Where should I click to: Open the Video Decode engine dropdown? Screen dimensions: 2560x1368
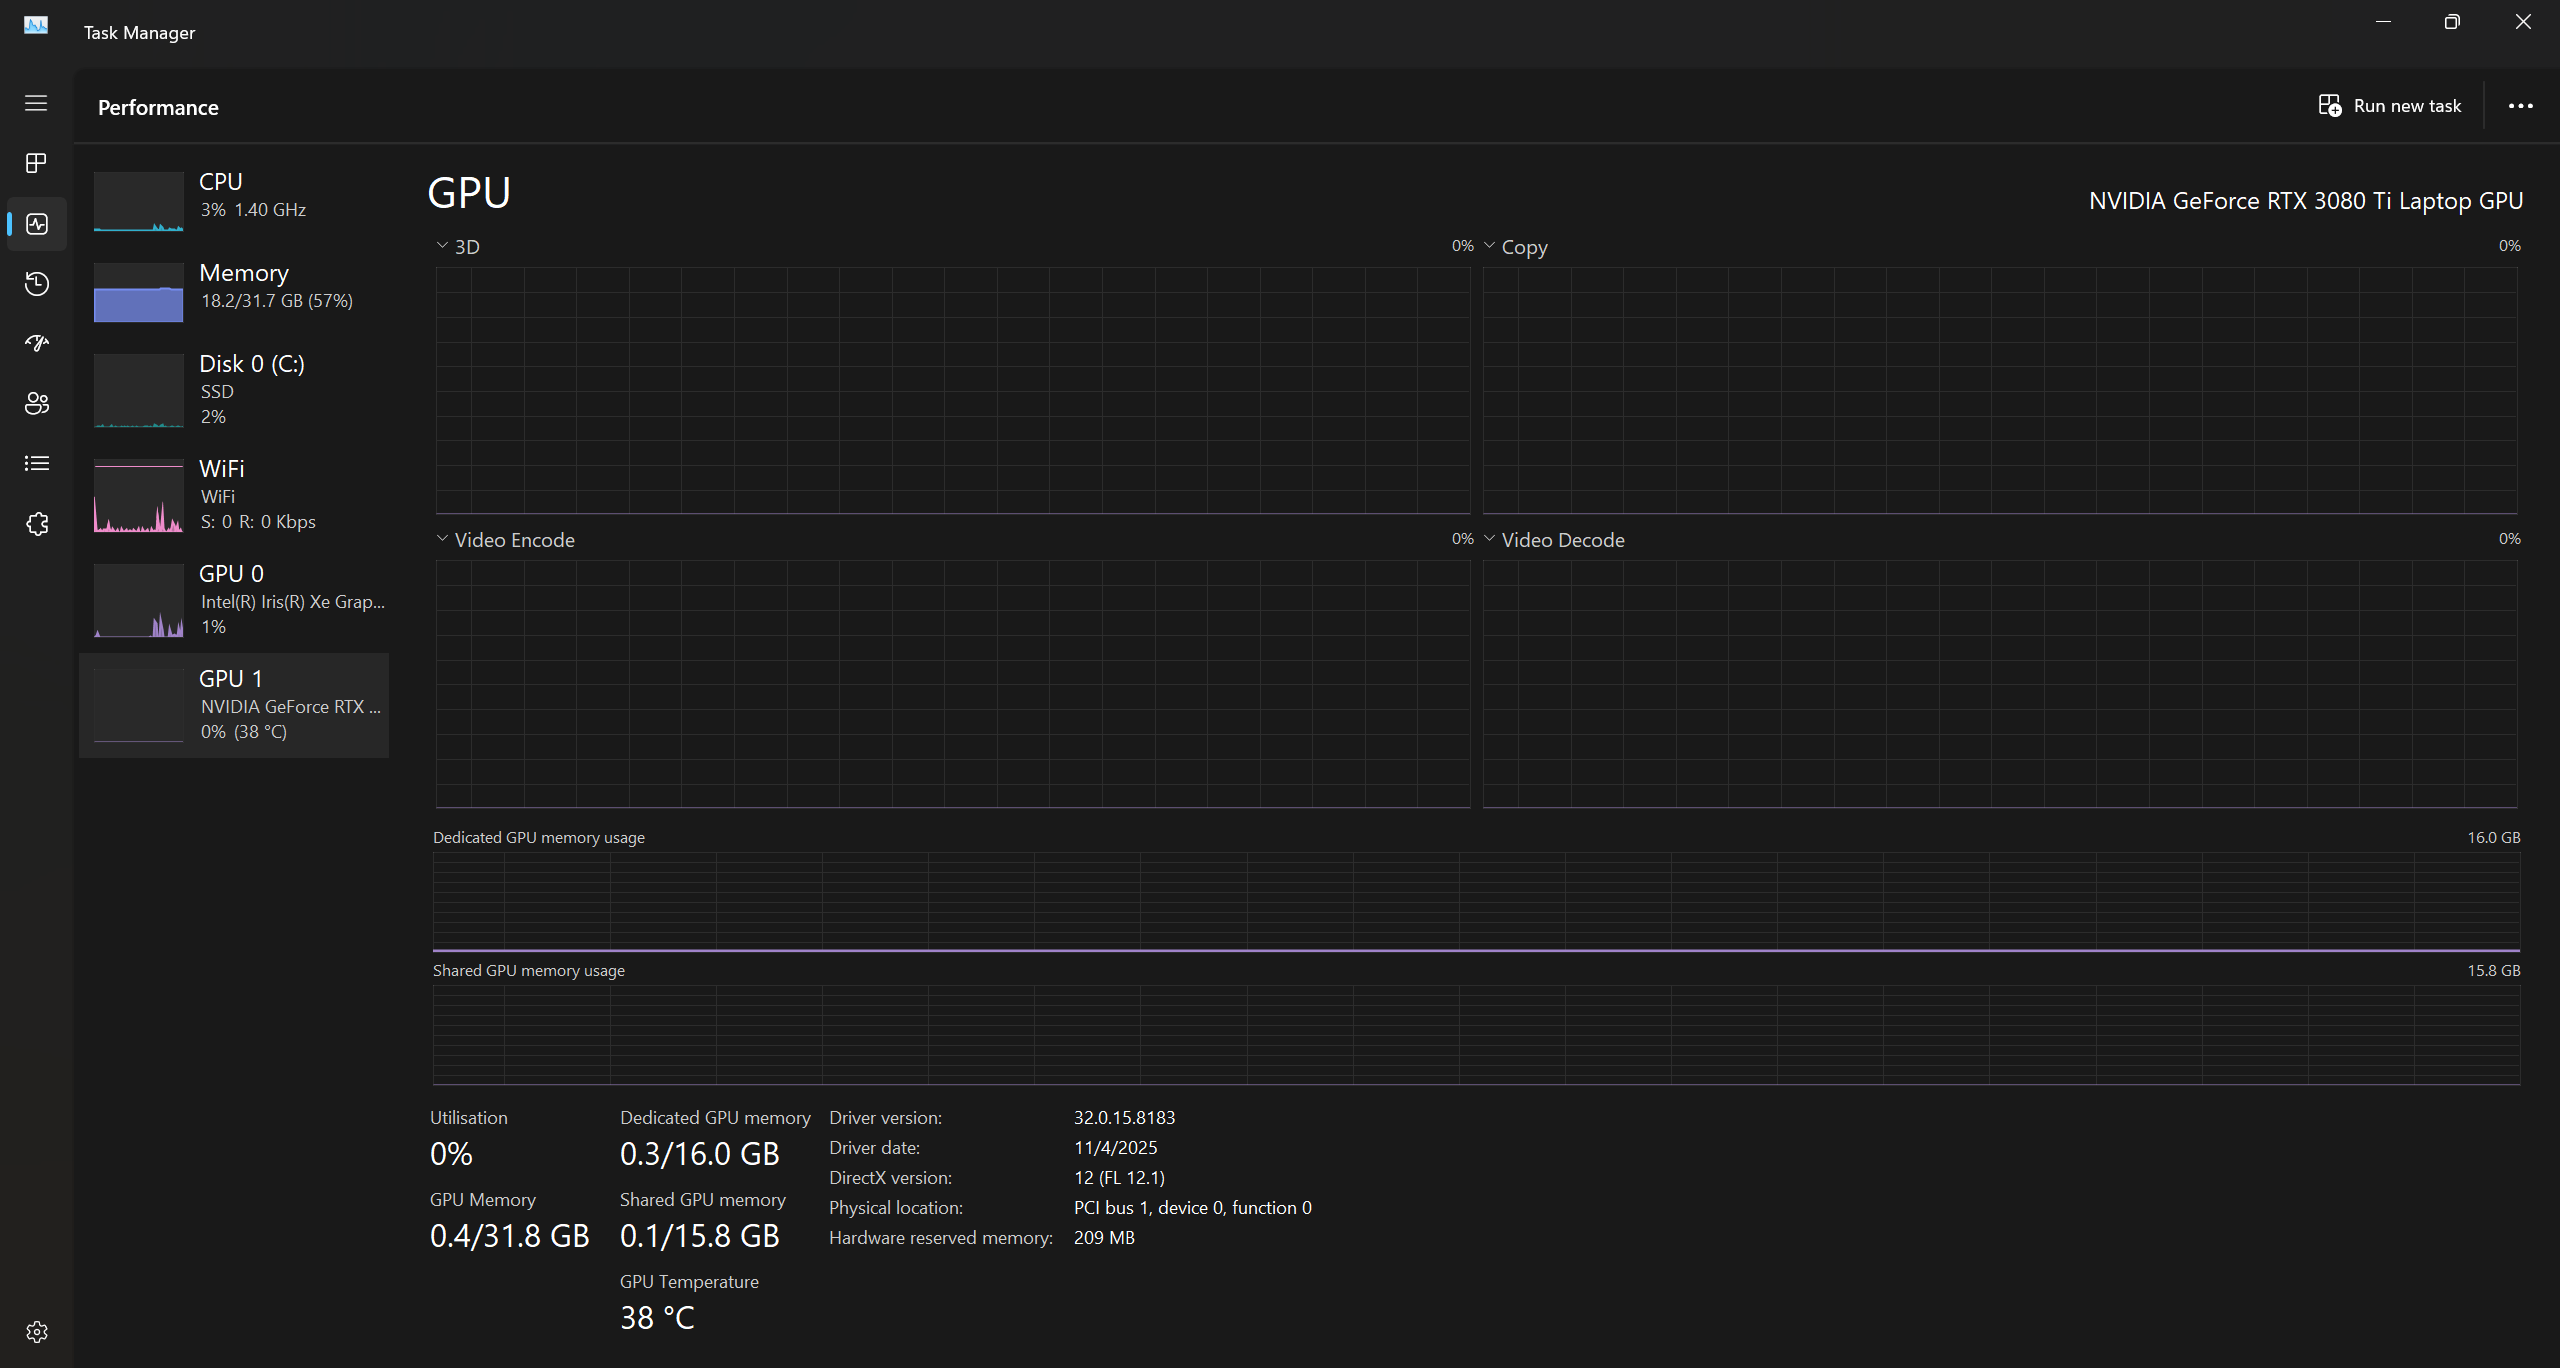1553,539
